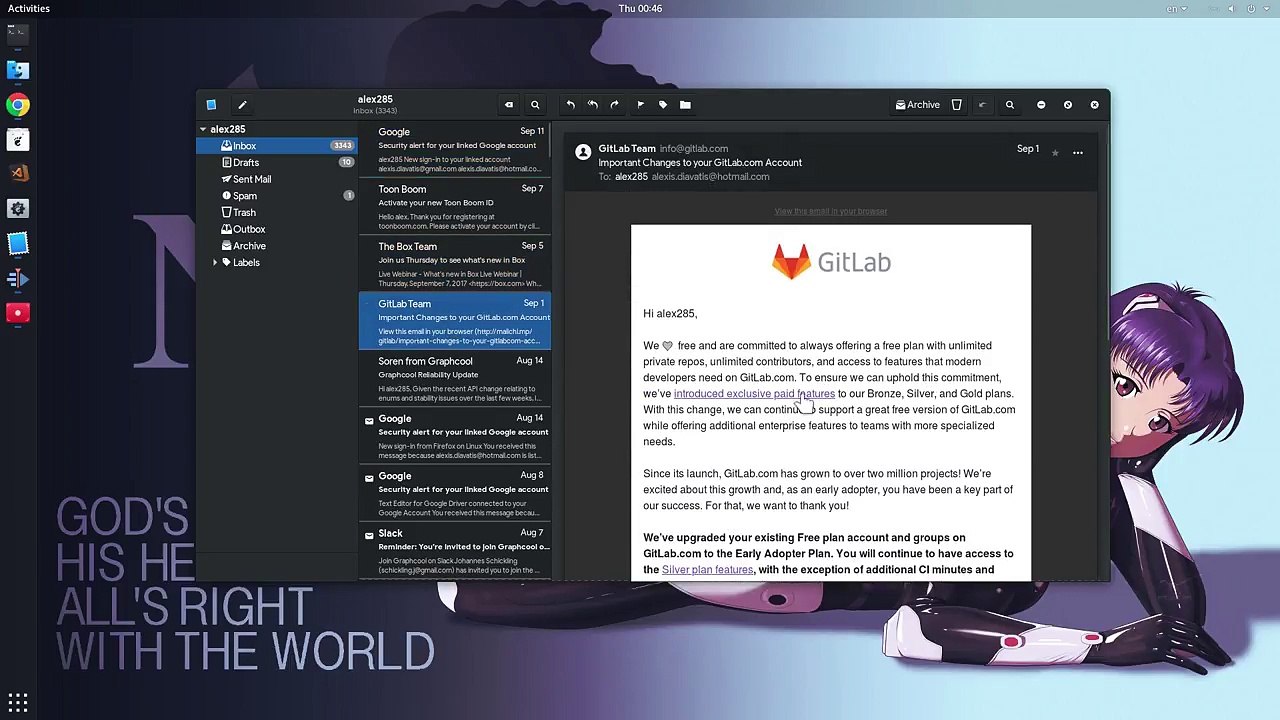Forward the selected message
This screenshot has height=720, width=1280.
(x=614, y=104)
